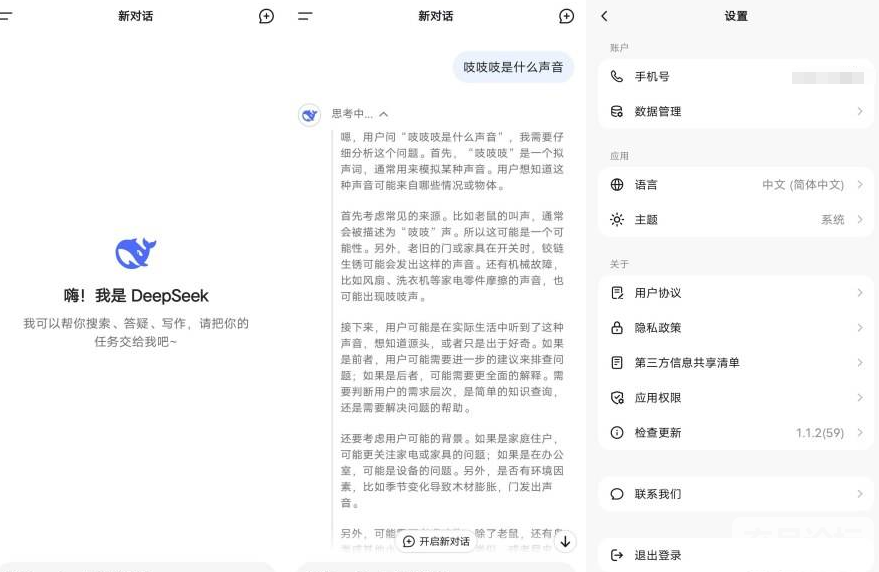Open the sidebar menu in the welcome screen
This screenshot has width=879, height=572.
pos(6,16)
